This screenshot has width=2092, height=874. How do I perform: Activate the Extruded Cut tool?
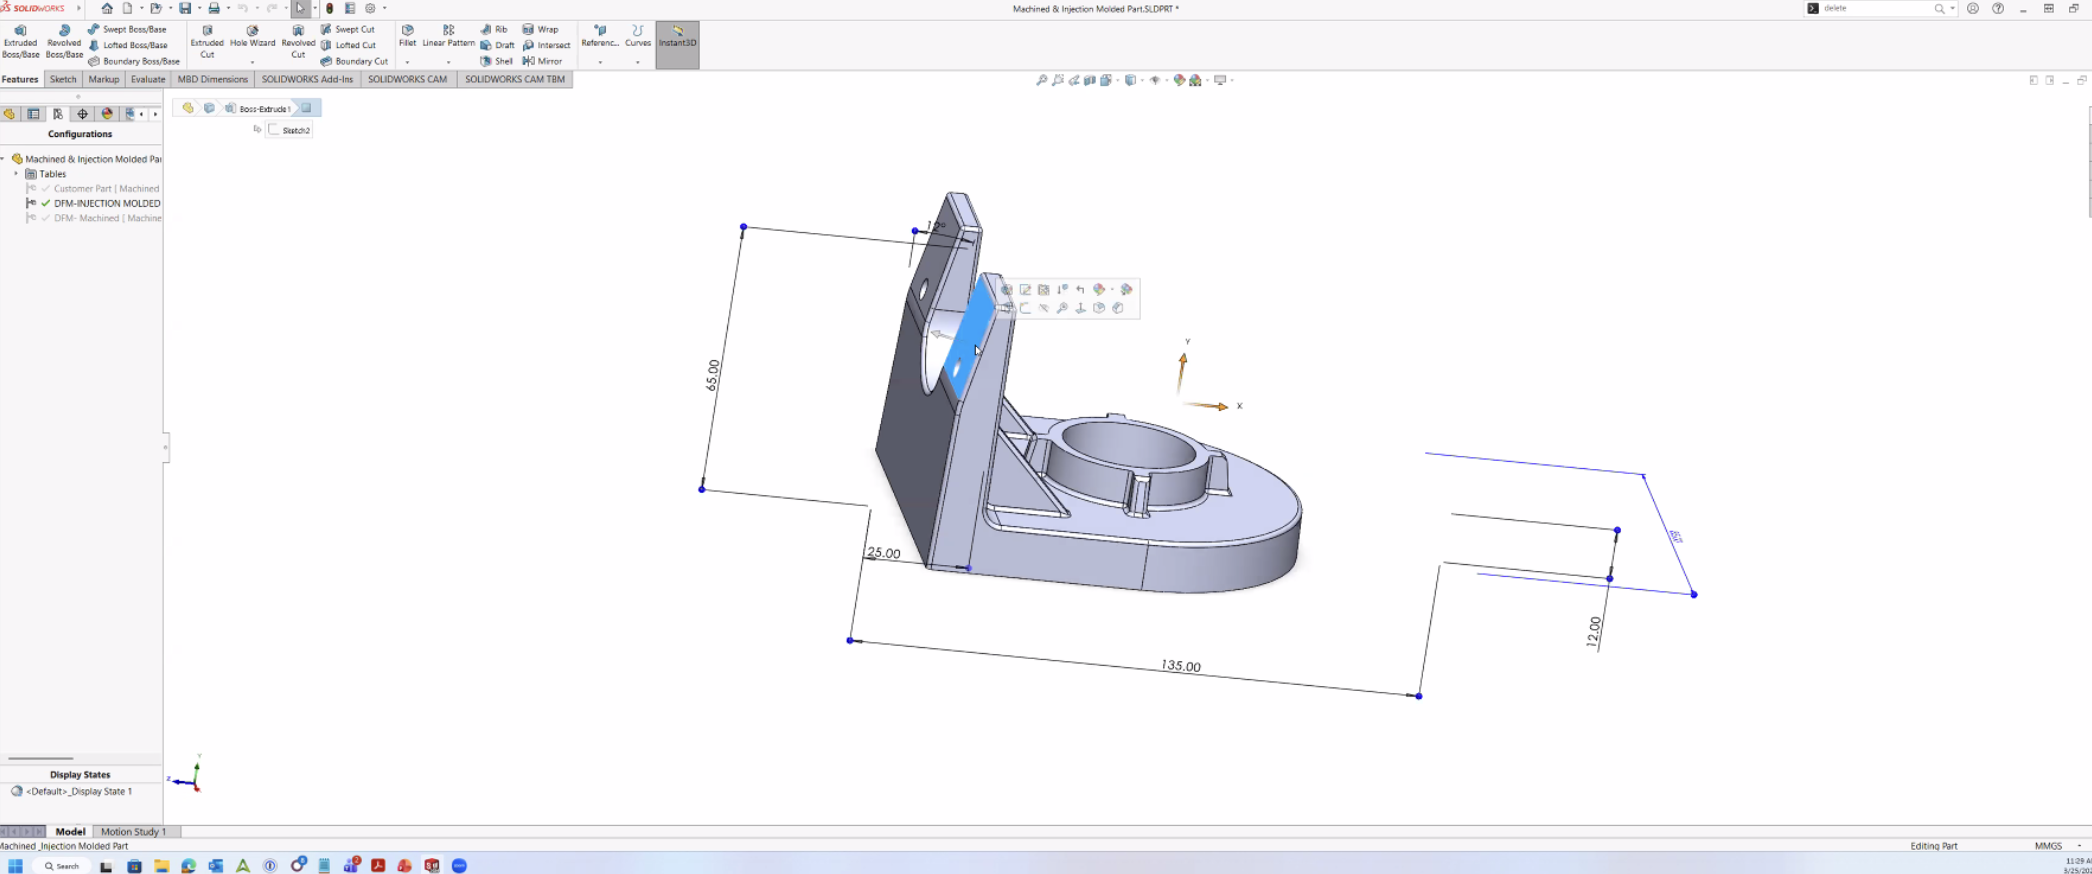[207, 42]
